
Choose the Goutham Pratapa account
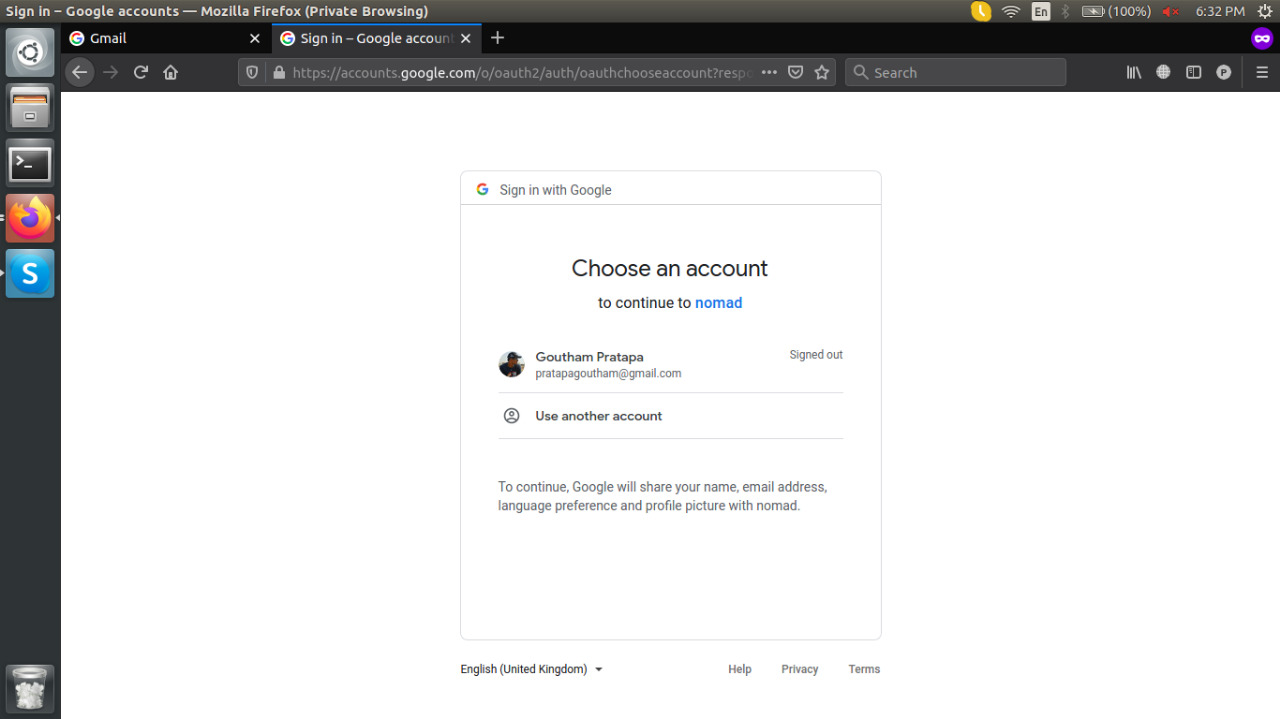(670, 364)
